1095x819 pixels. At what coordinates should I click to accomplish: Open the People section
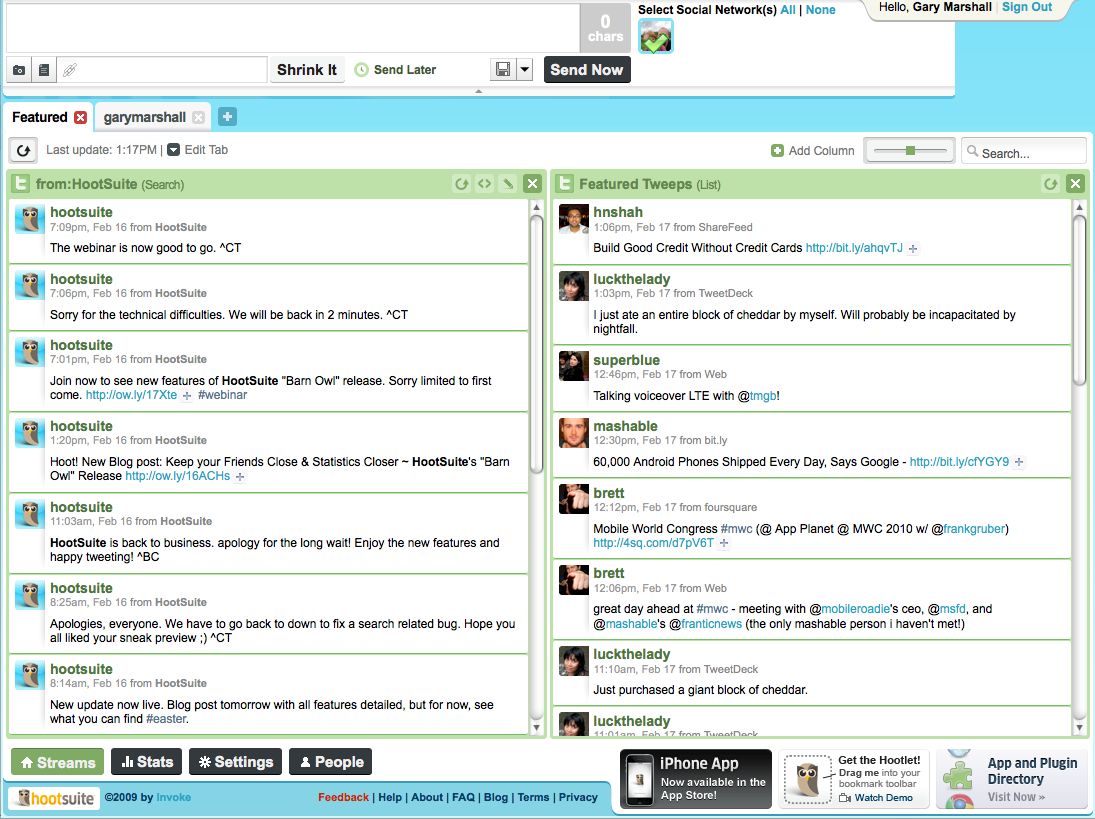pos(330,761)
